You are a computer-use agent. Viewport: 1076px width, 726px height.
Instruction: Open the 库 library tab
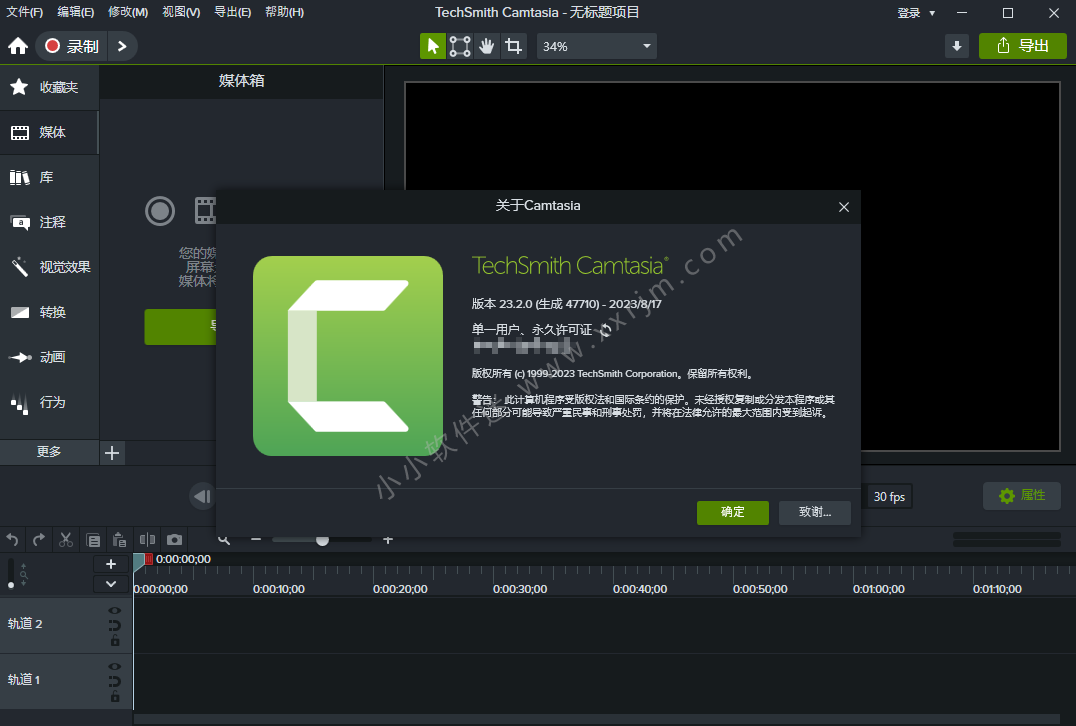[49, 178]
